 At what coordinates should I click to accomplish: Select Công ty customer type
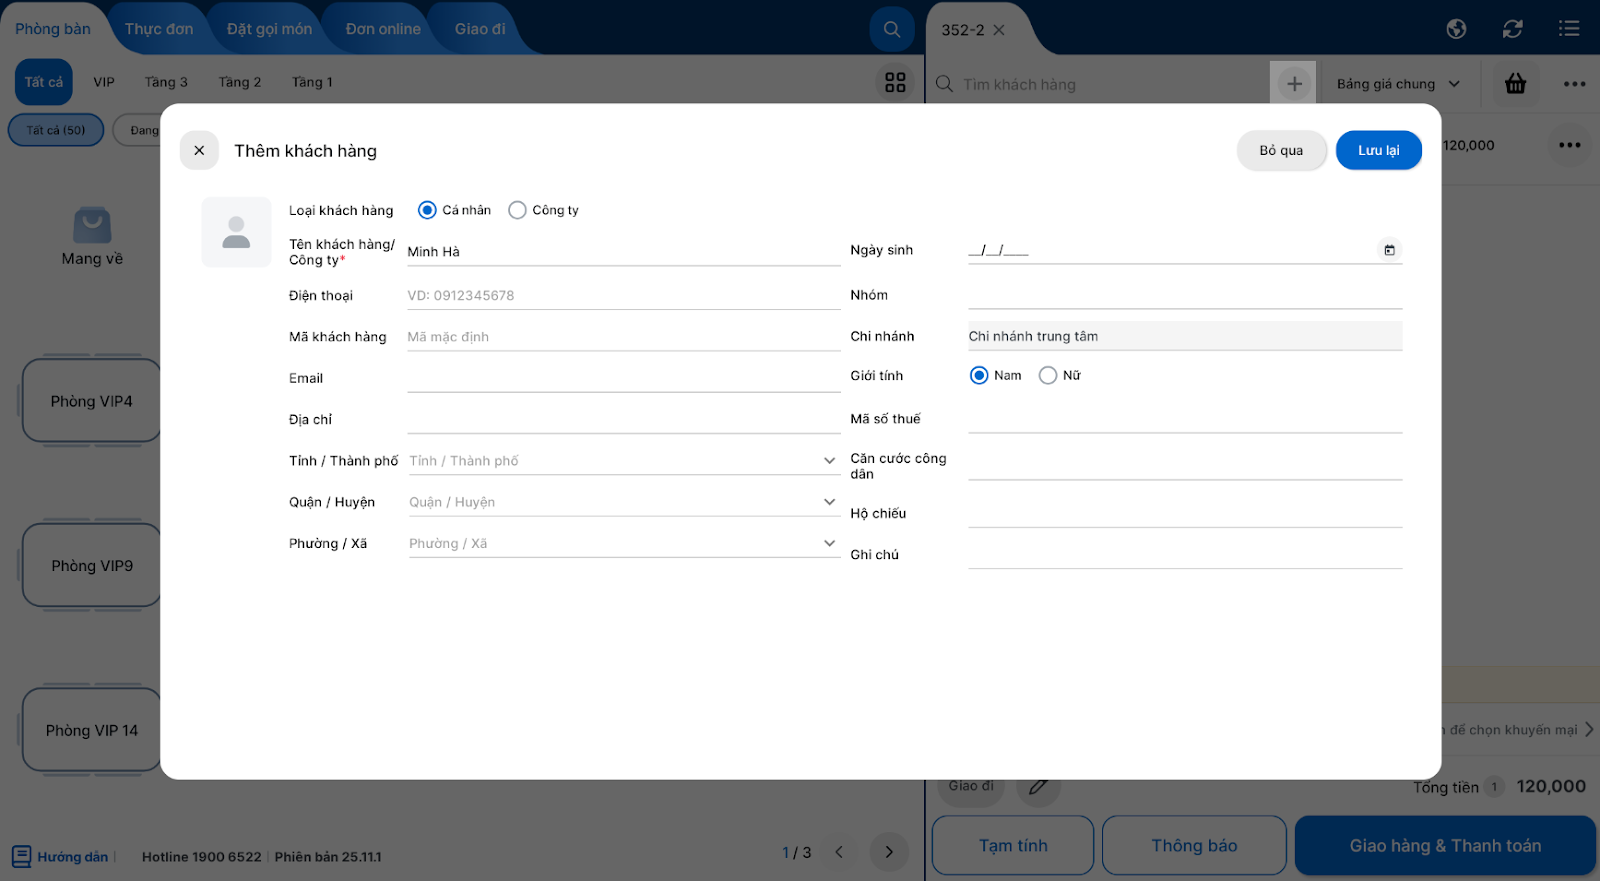coord(517,210)
